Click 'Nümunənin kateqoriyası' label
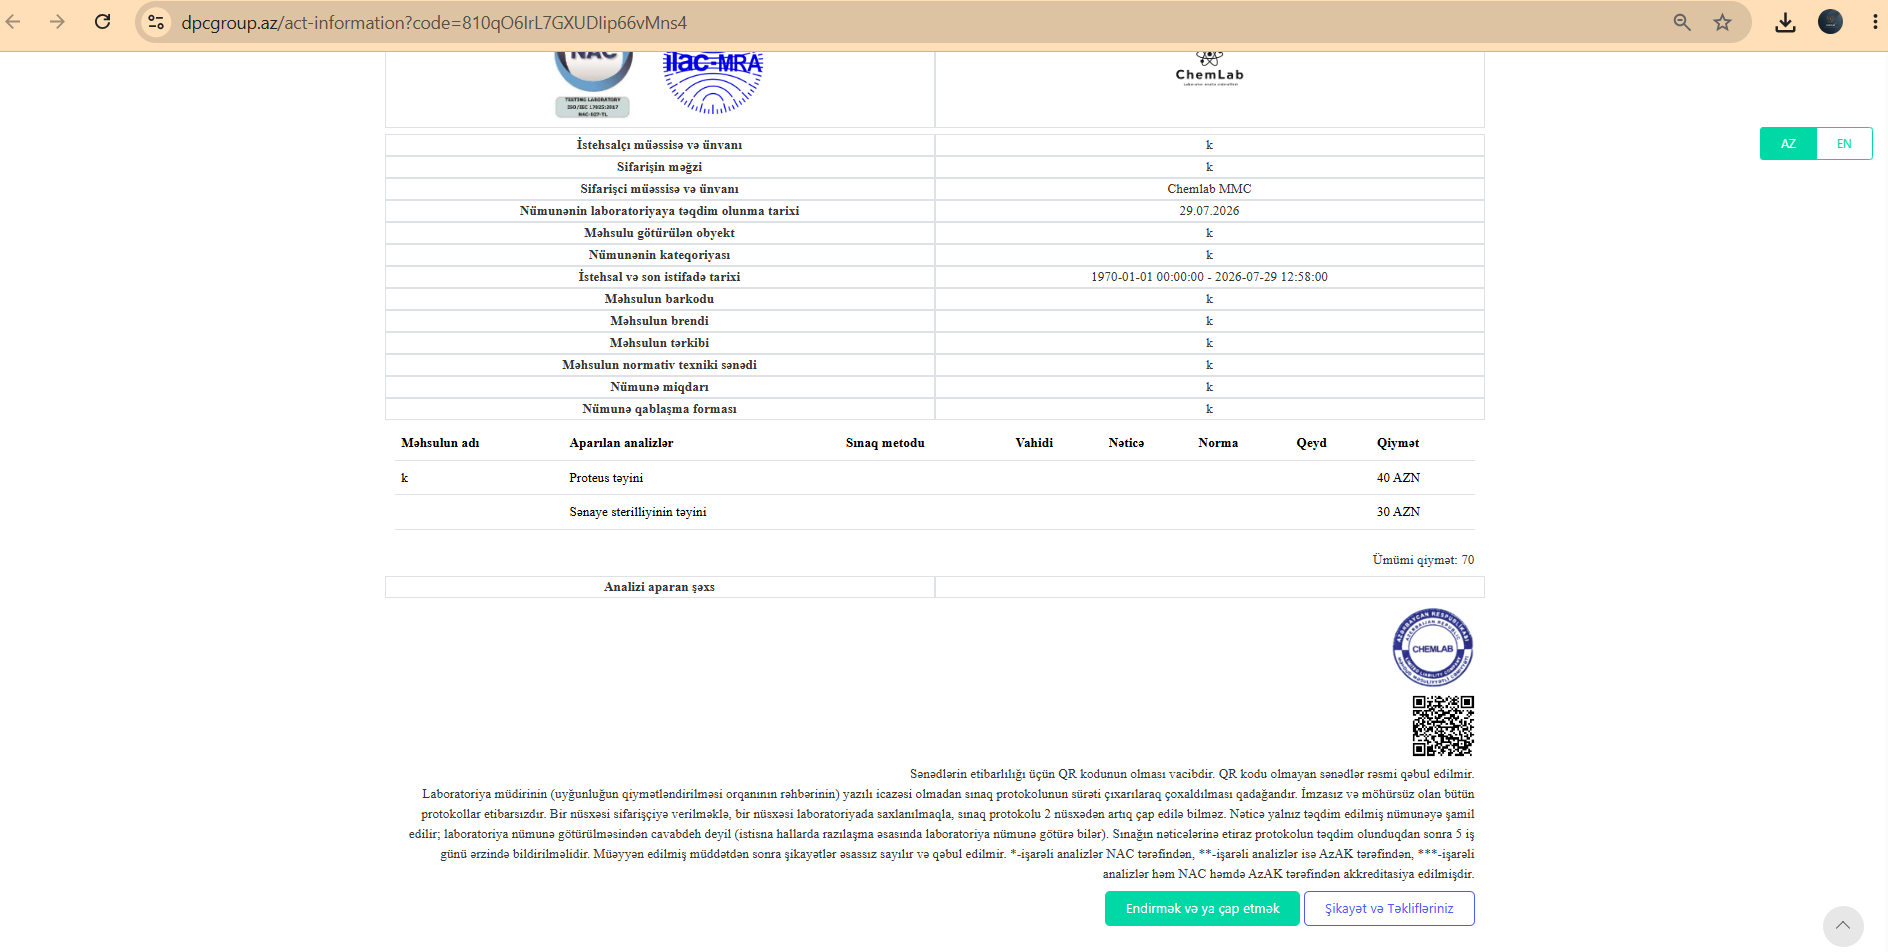The width and height of the screenshot is (1888, 952). pos(659,255)
